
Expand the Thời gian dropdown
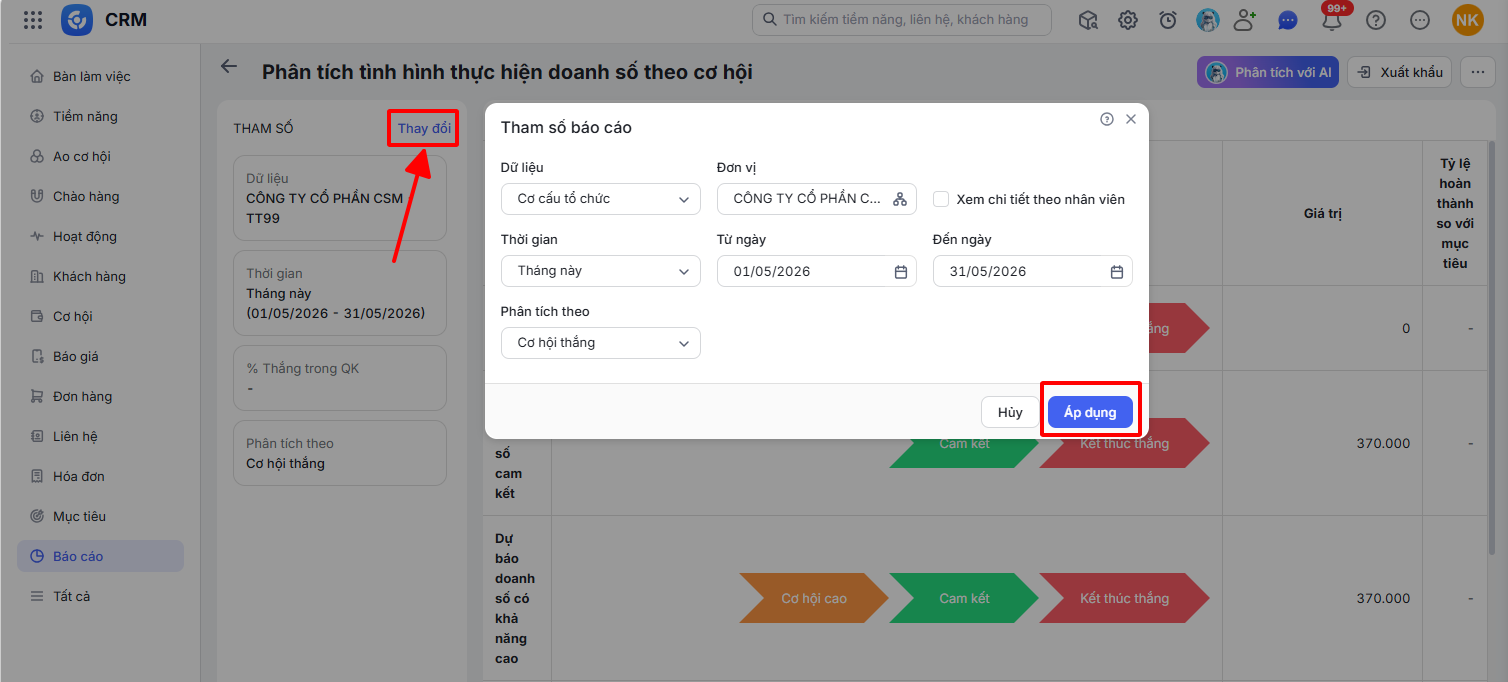coord(600,271)
